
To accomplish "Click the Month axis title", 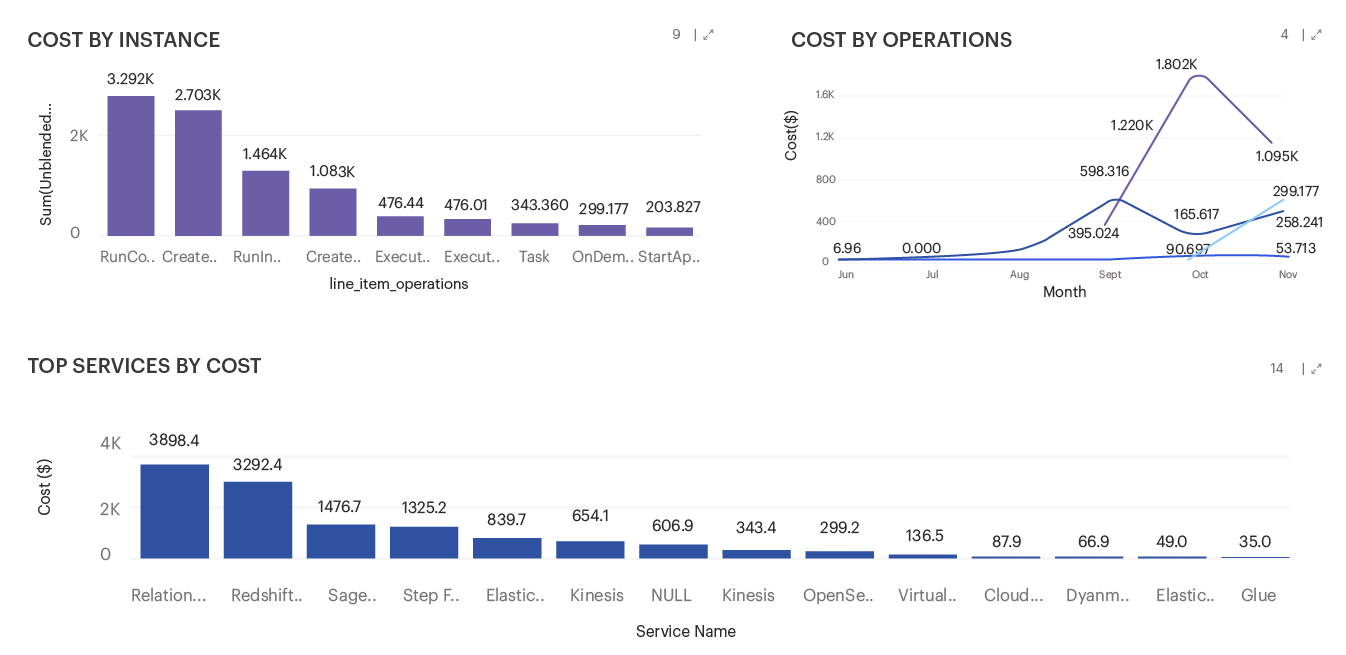I will pos(1065,292).
